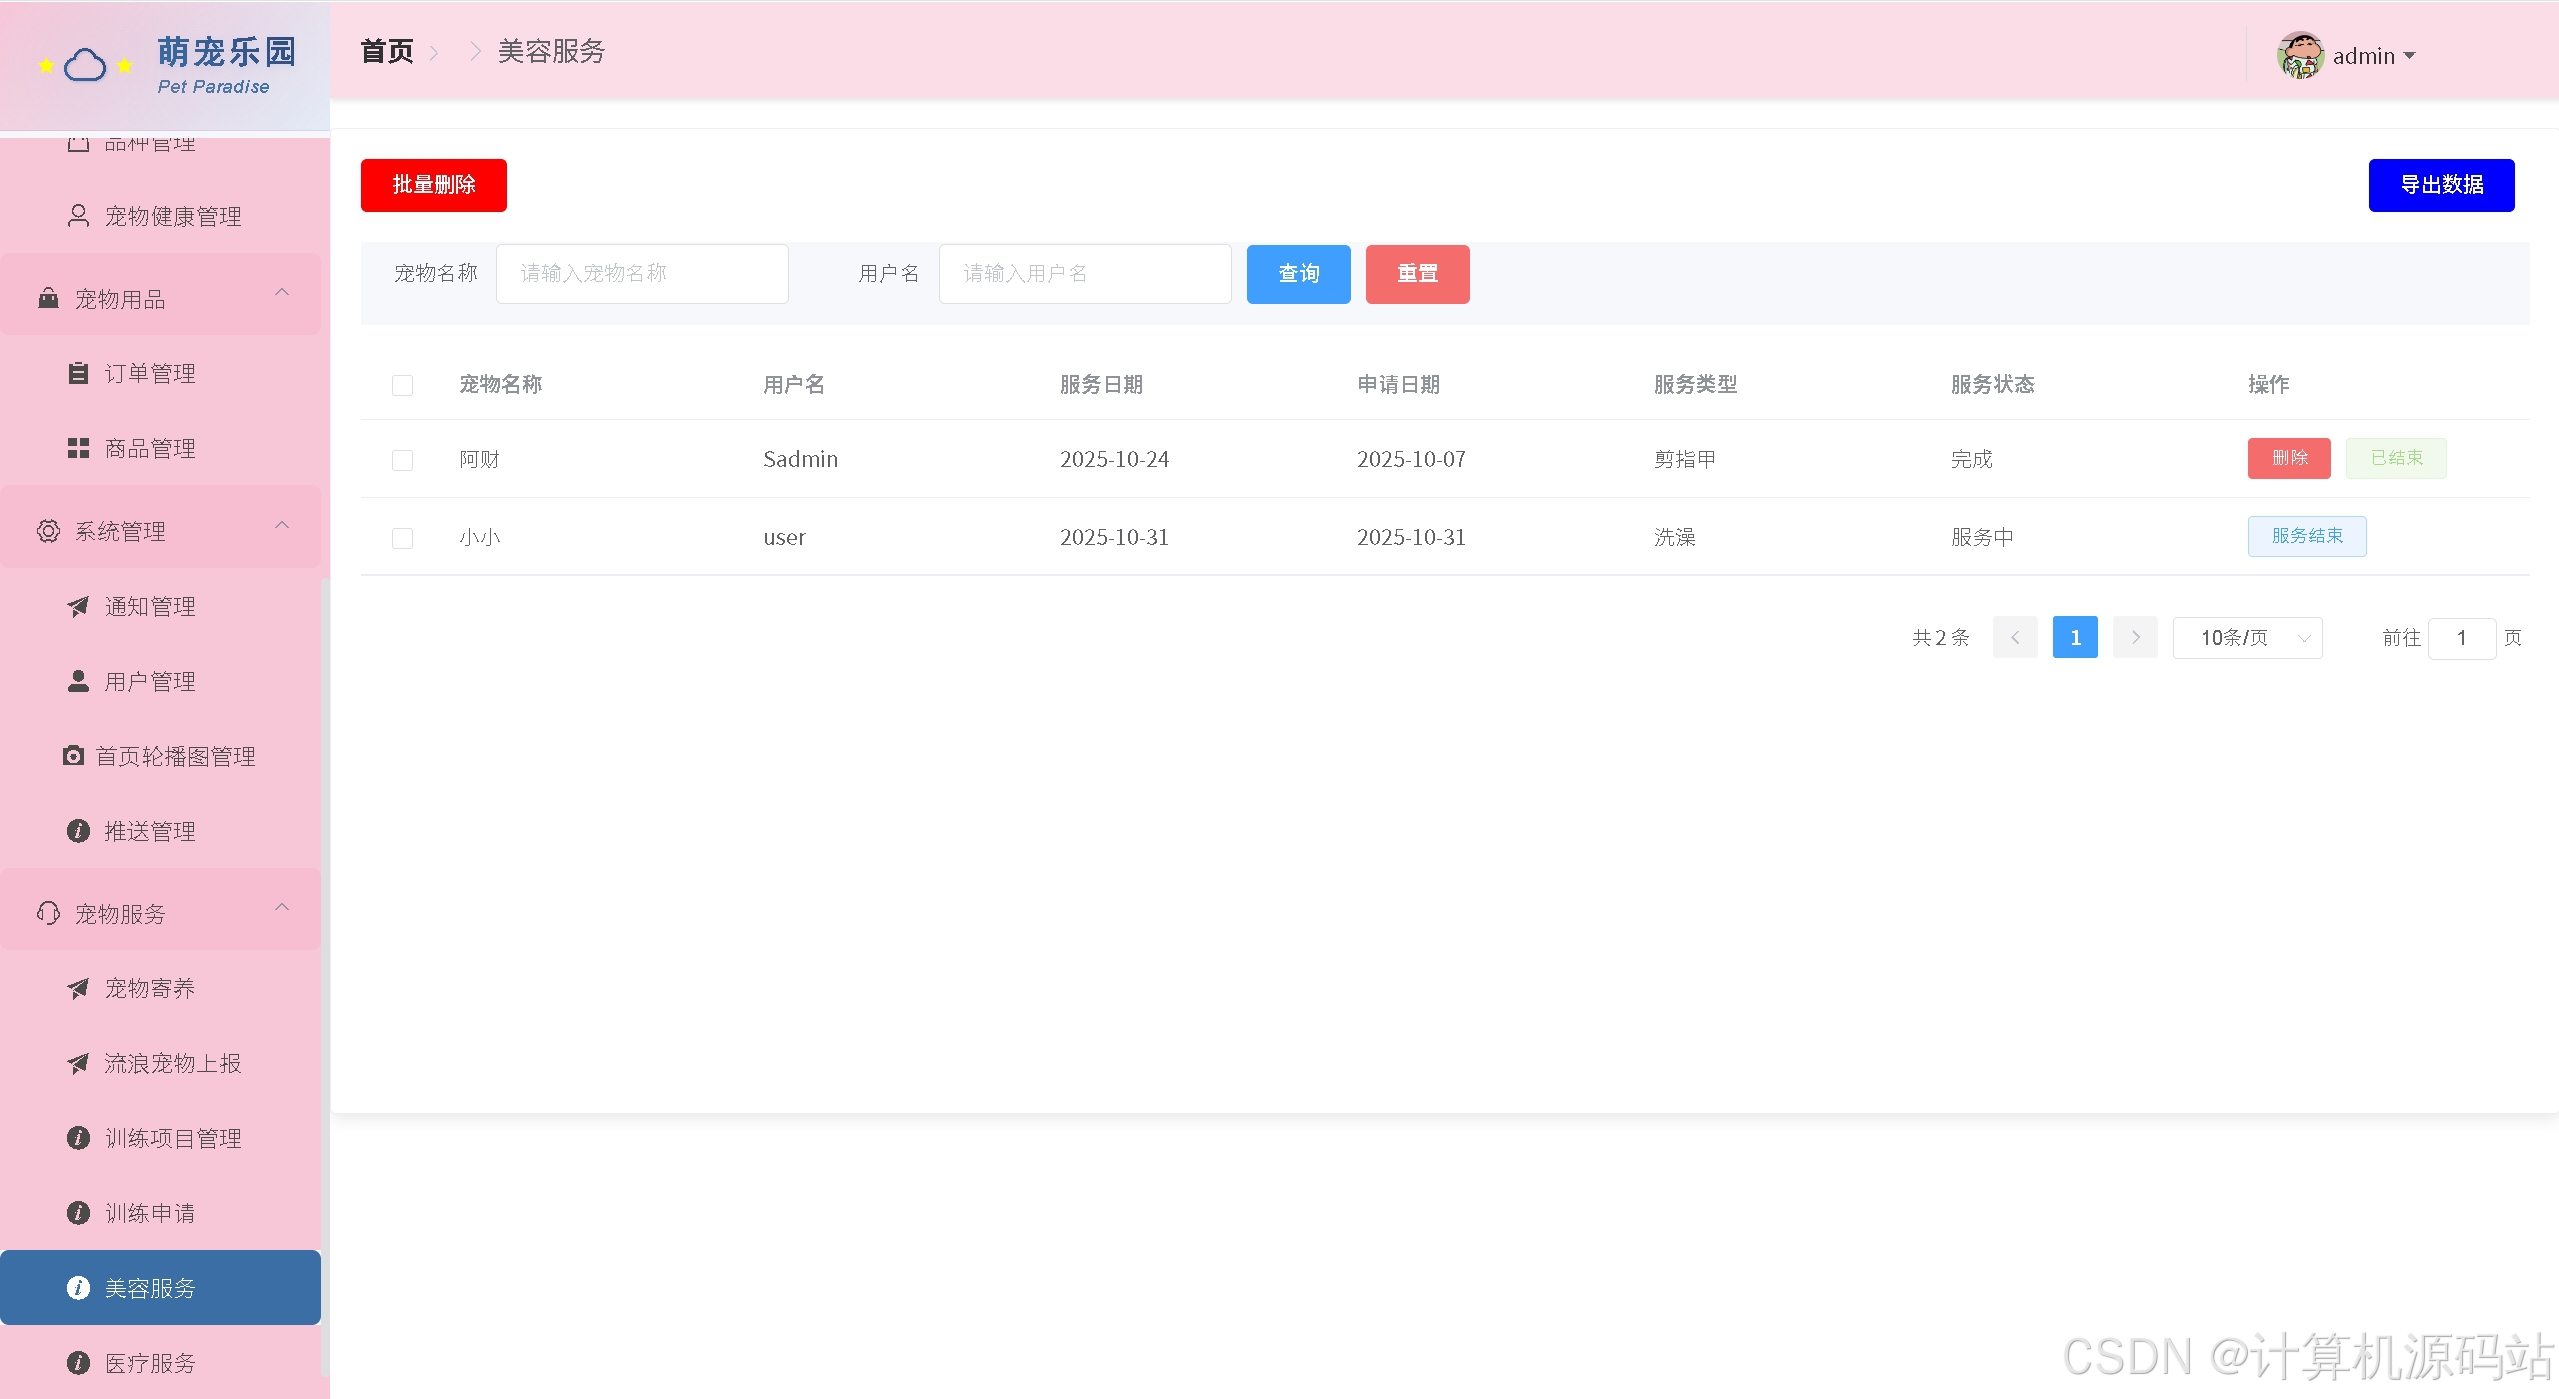The width and height of the screenshot is (2559, 1399).
Task: Click the info icon beside 医疗服务
Action: coord(78,1363)
